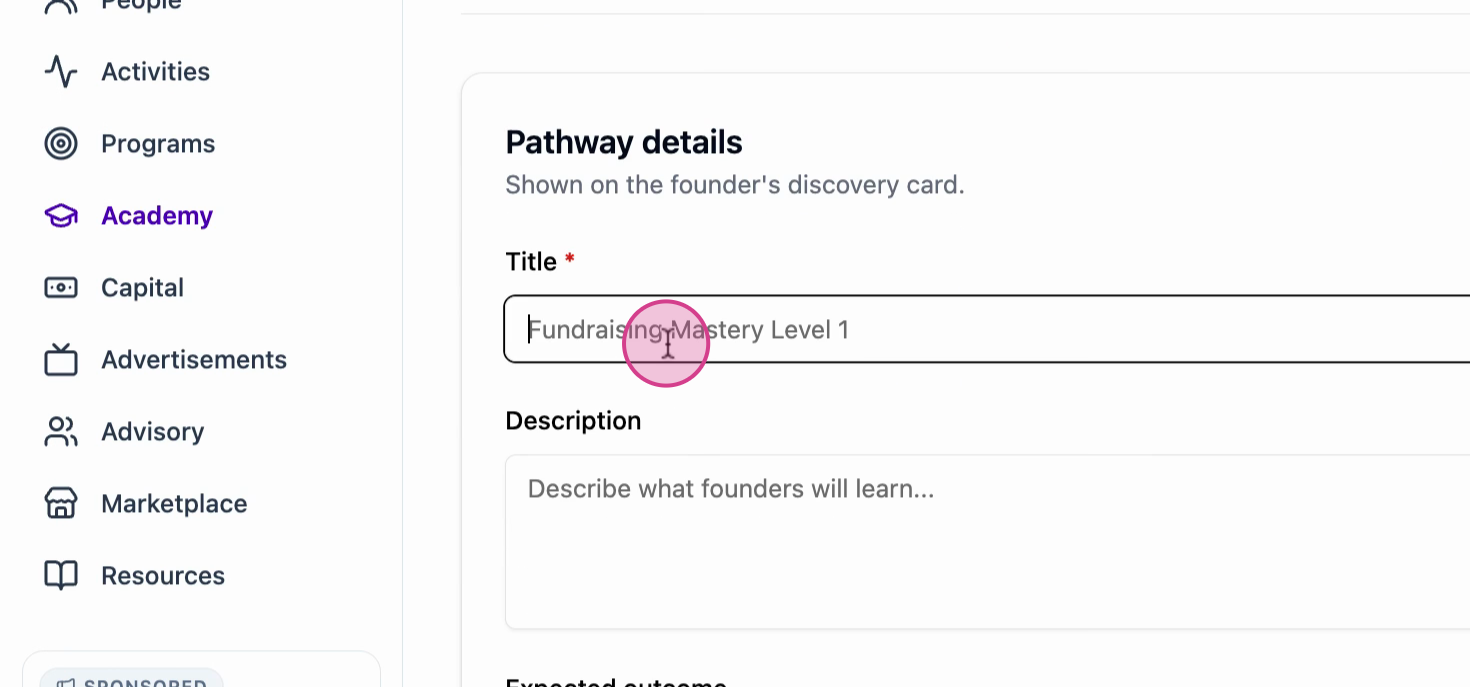Click the Resources open book icon
Viewport: 1470px width, 687px height.
click(x=61, y=576)
